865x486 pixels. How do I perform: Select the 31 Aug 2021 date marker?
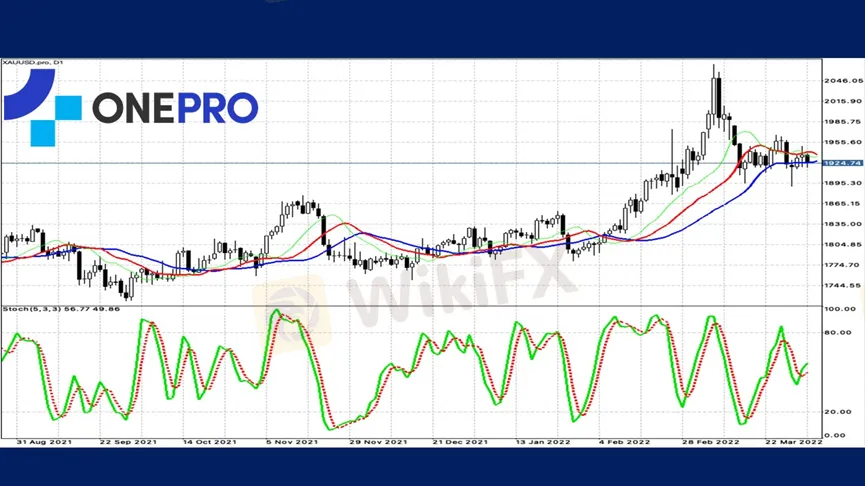click(45, 441)
